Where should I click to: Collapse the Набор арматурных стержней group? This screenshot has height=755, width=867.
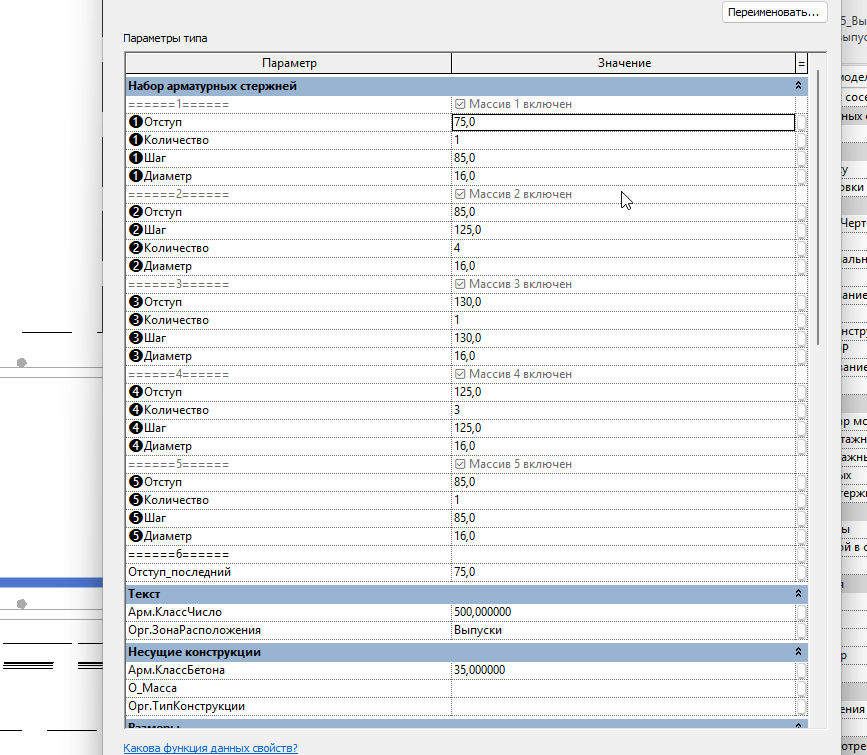click(798, 86)
